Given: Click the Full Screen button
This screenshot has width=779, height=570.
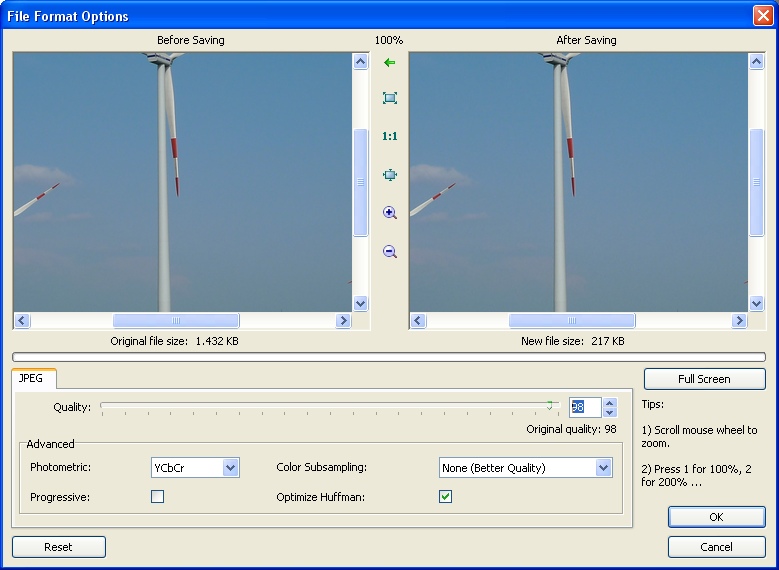Looking at the screenshot, I should tap(704, 379).
